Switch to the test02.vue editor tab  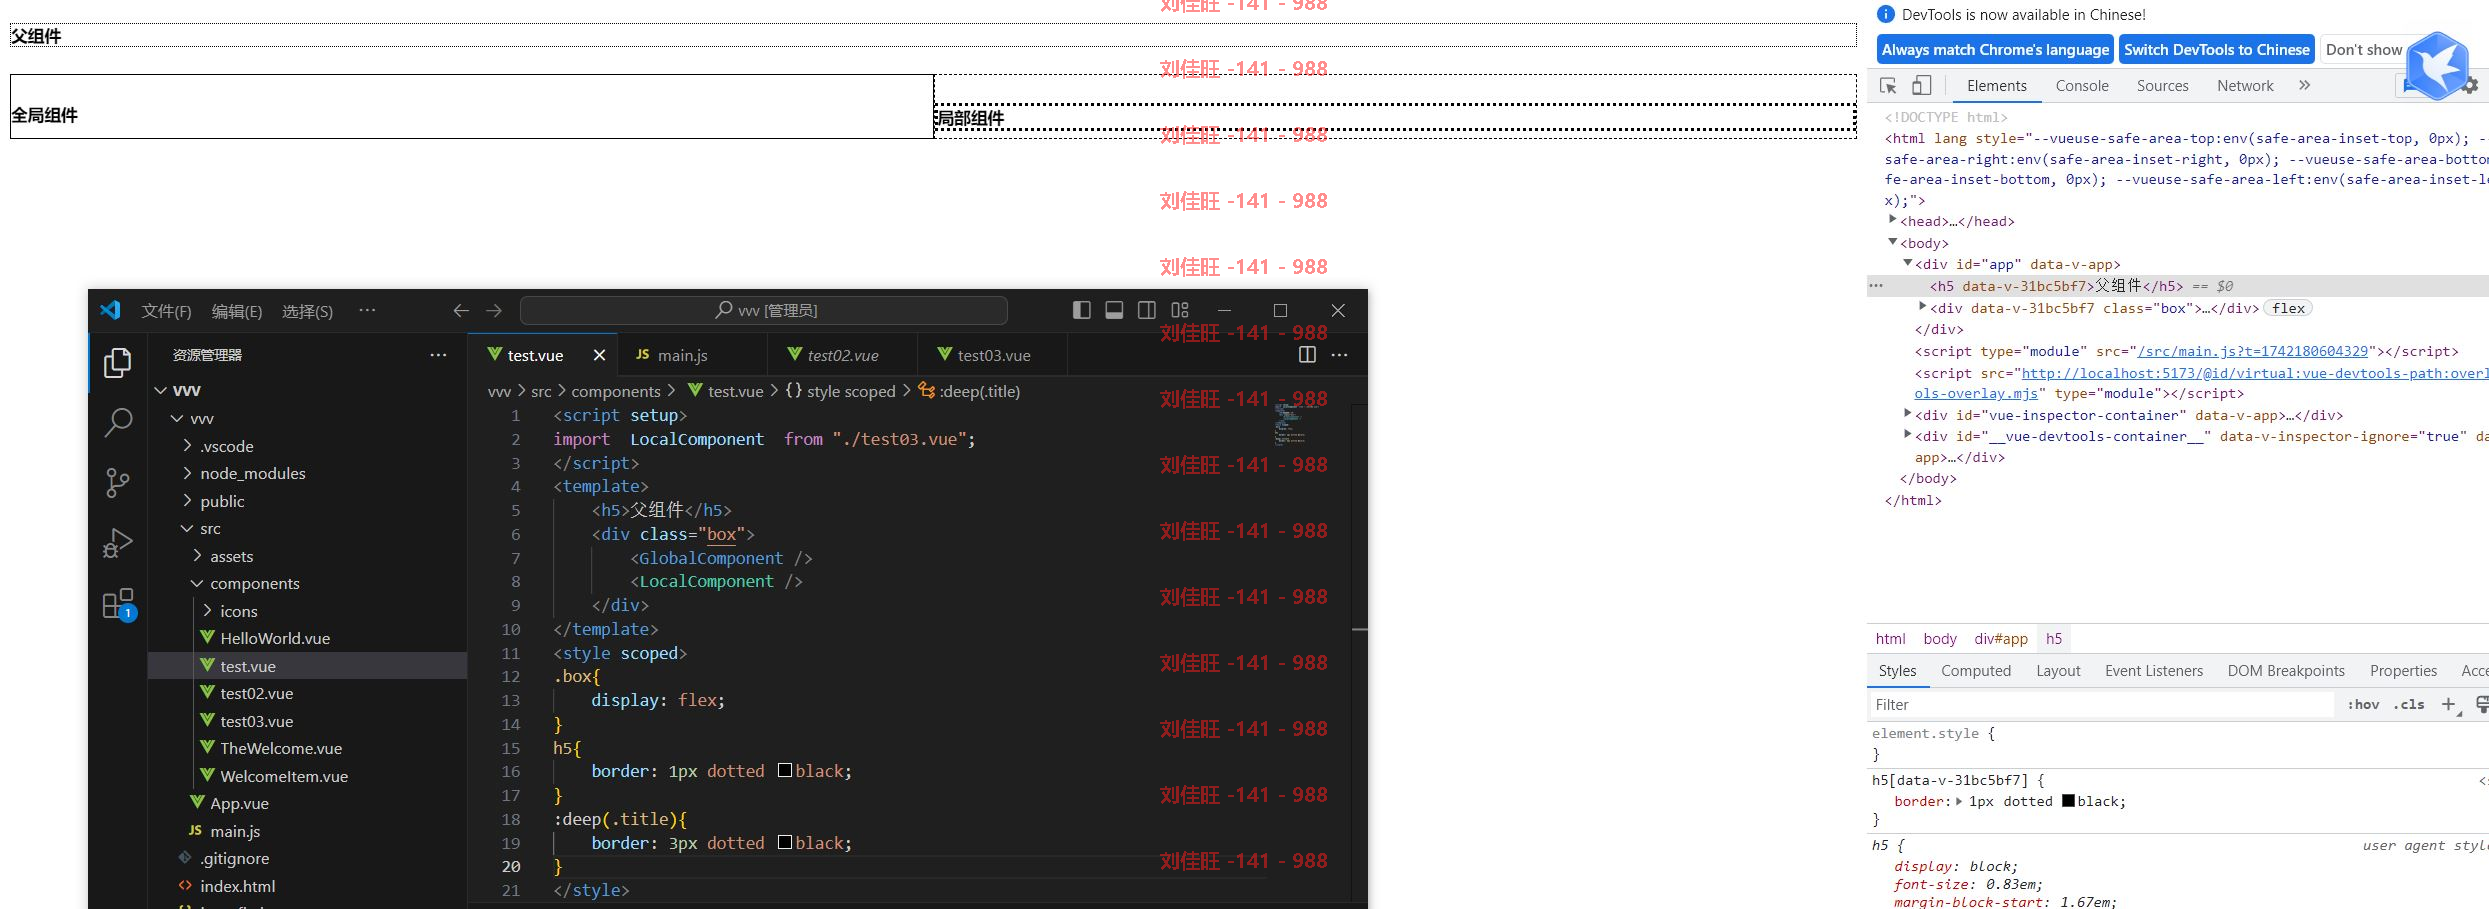point(843,355)
